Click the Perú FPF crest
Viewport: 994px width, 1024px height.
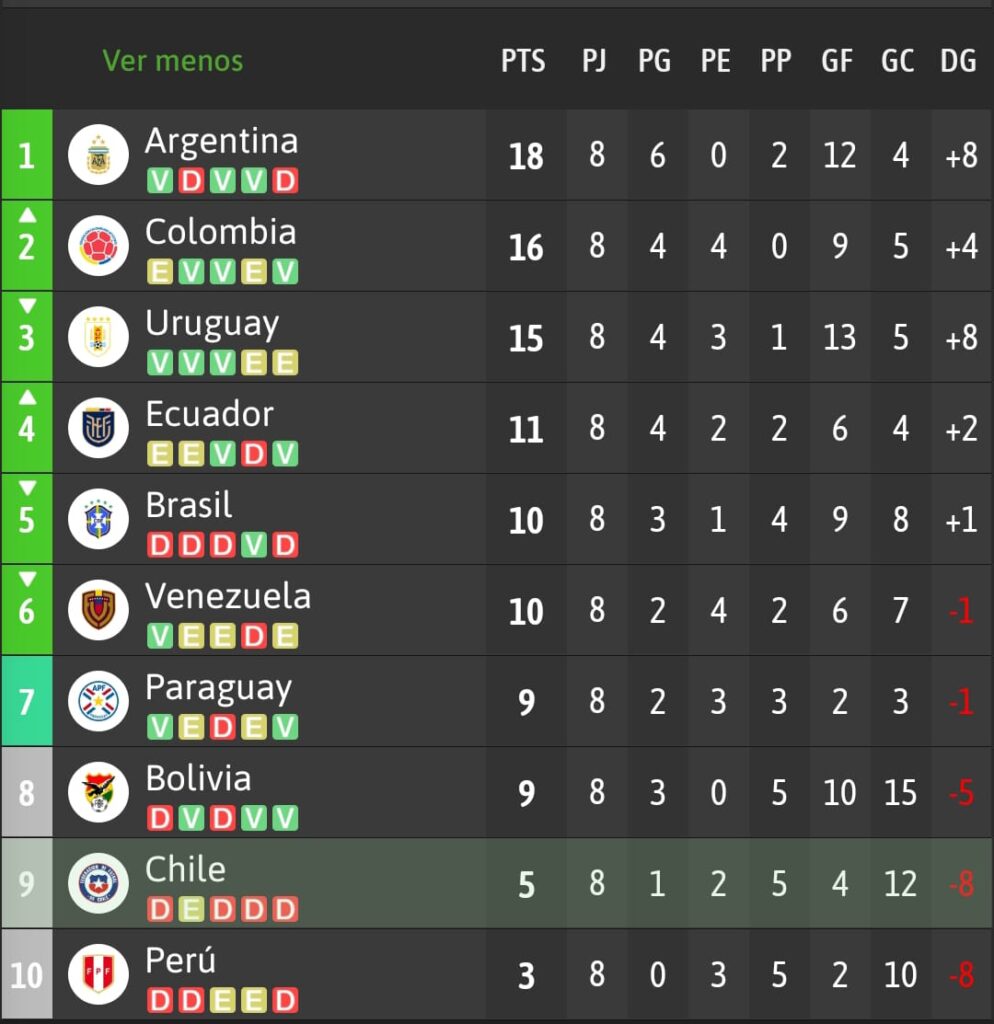tap(99, 975)
